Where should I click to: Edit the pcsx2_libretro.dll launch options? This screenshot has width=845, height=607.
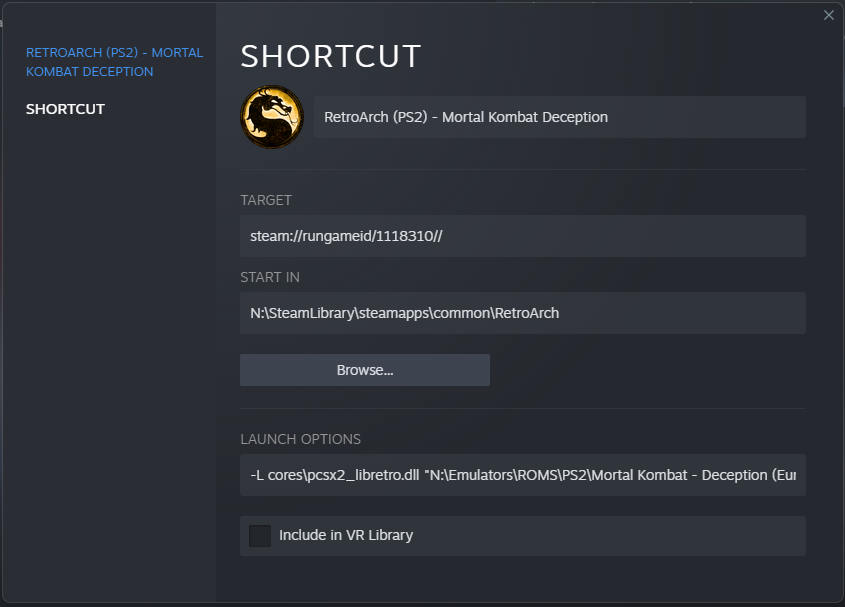point(522,475)
